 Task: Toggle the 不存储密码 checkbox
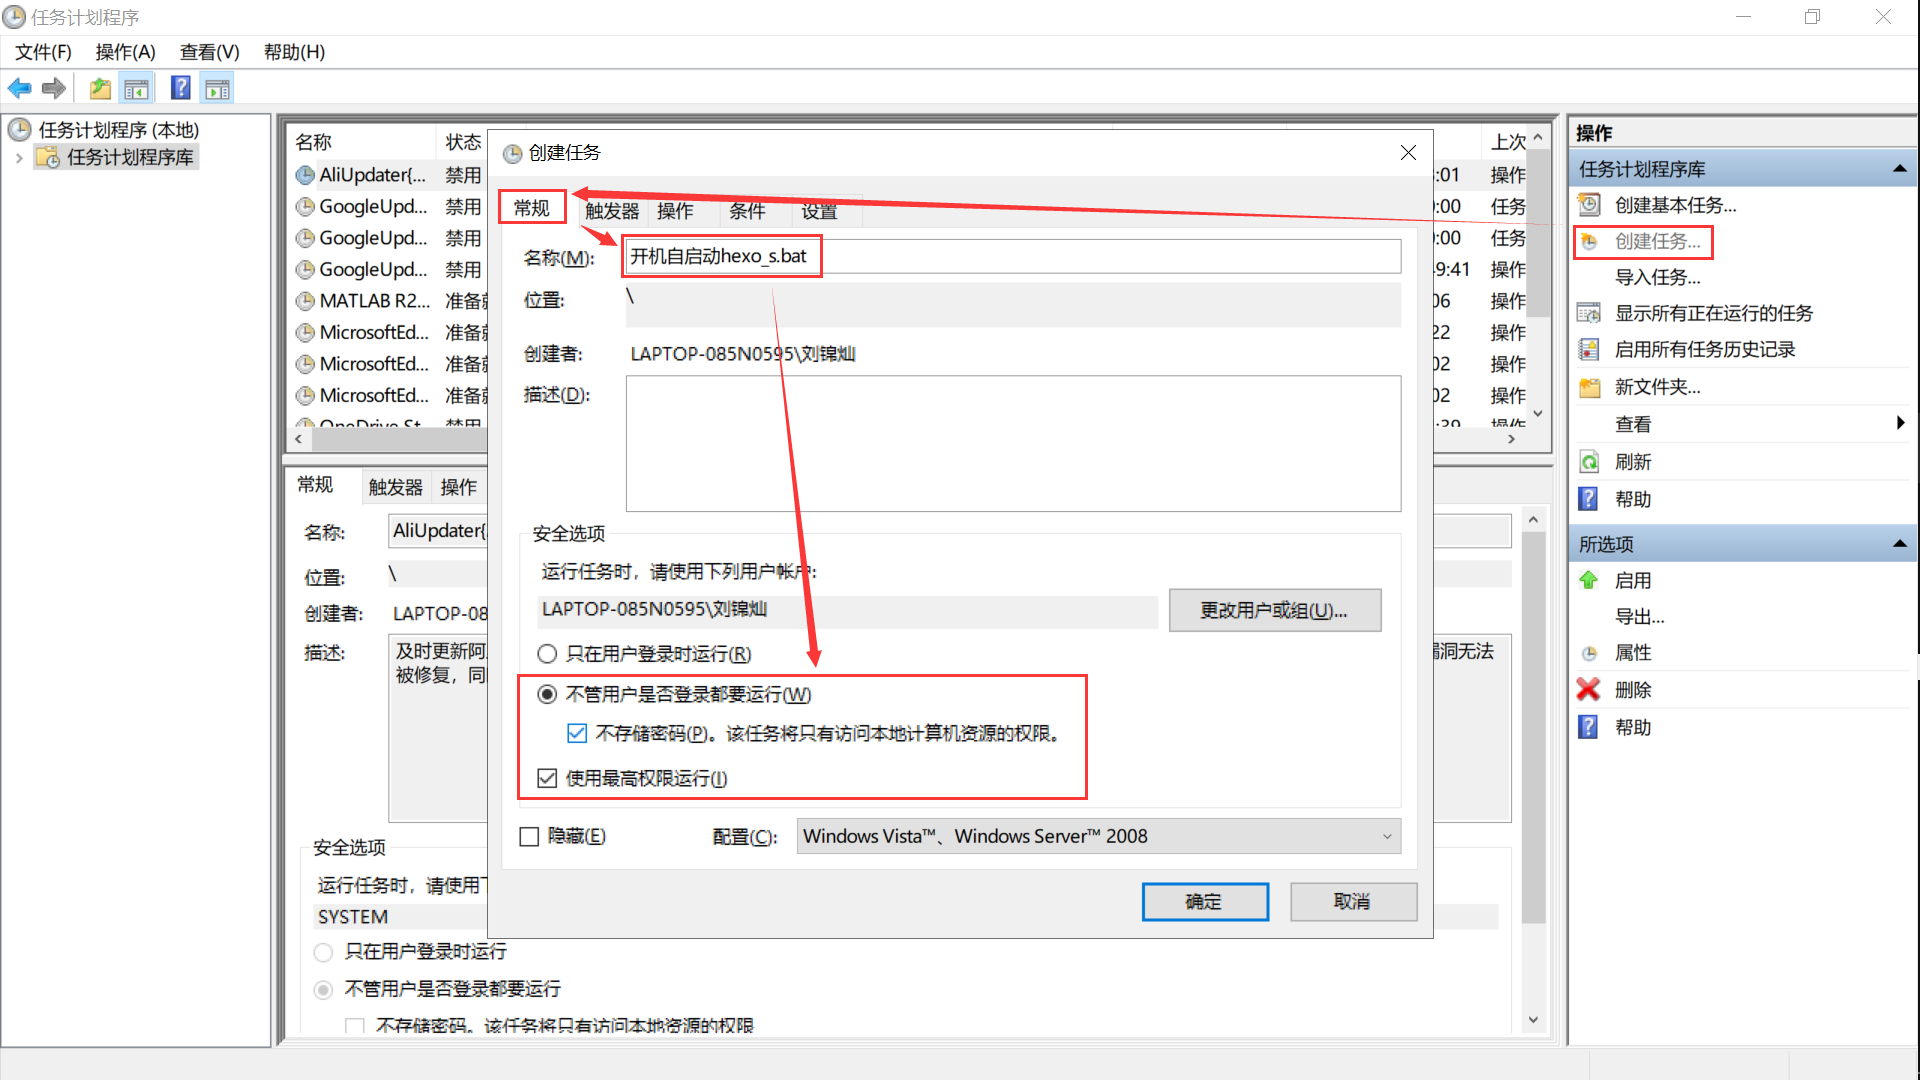tap(577, 734)
